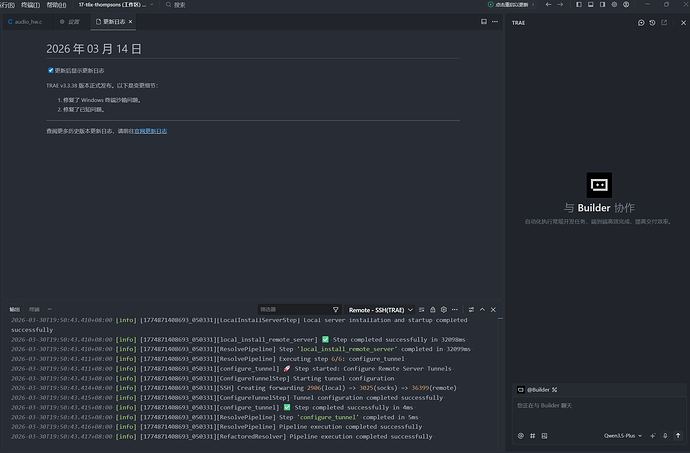
Task: Open Qwen3.5-Plus model dropdown
Action: tap(623, 436)
